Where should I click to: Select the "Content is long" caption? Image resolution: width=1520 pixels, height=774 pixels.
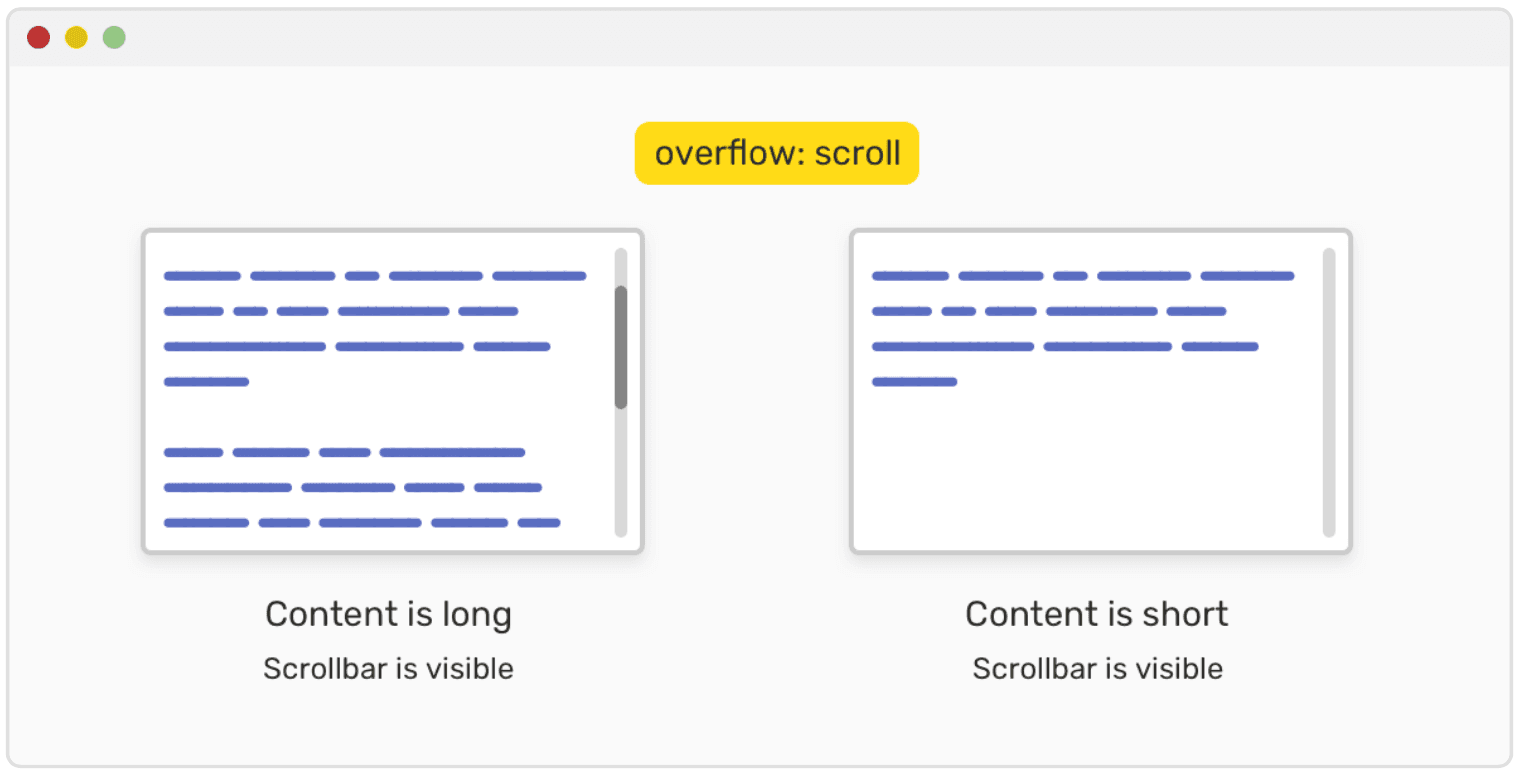(x=388, y=614)
